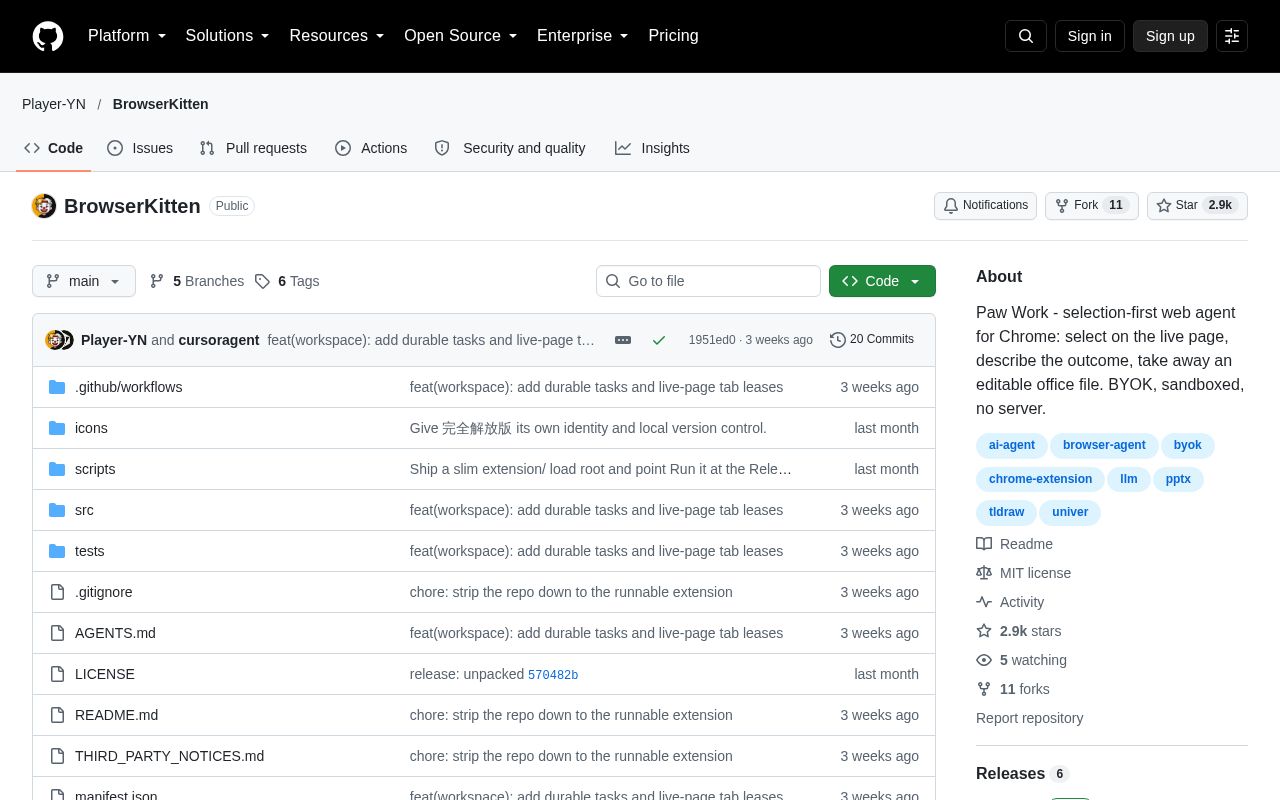Viewport: 1280px width, 800px height.
Task: Click the icons folder icon
Action: [x=57, y=428]
